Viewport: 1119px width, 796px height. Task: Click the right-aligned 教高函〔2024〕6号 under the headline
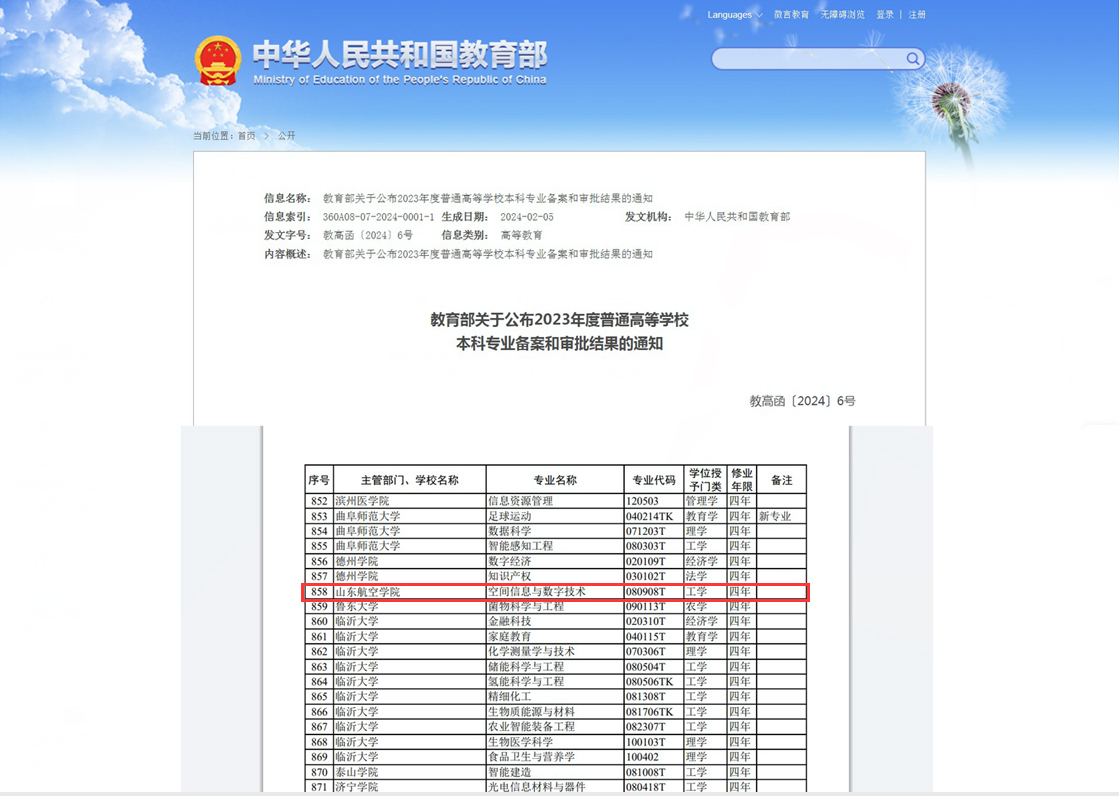click(x=802, y=401)
